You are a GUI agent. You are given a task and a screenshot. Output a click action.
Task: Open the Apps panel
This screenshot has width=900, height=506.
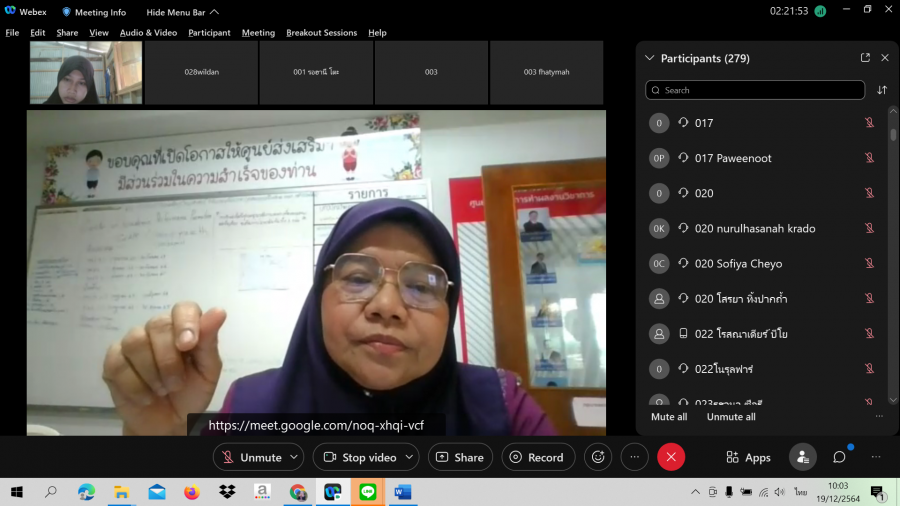pos(748,457)
